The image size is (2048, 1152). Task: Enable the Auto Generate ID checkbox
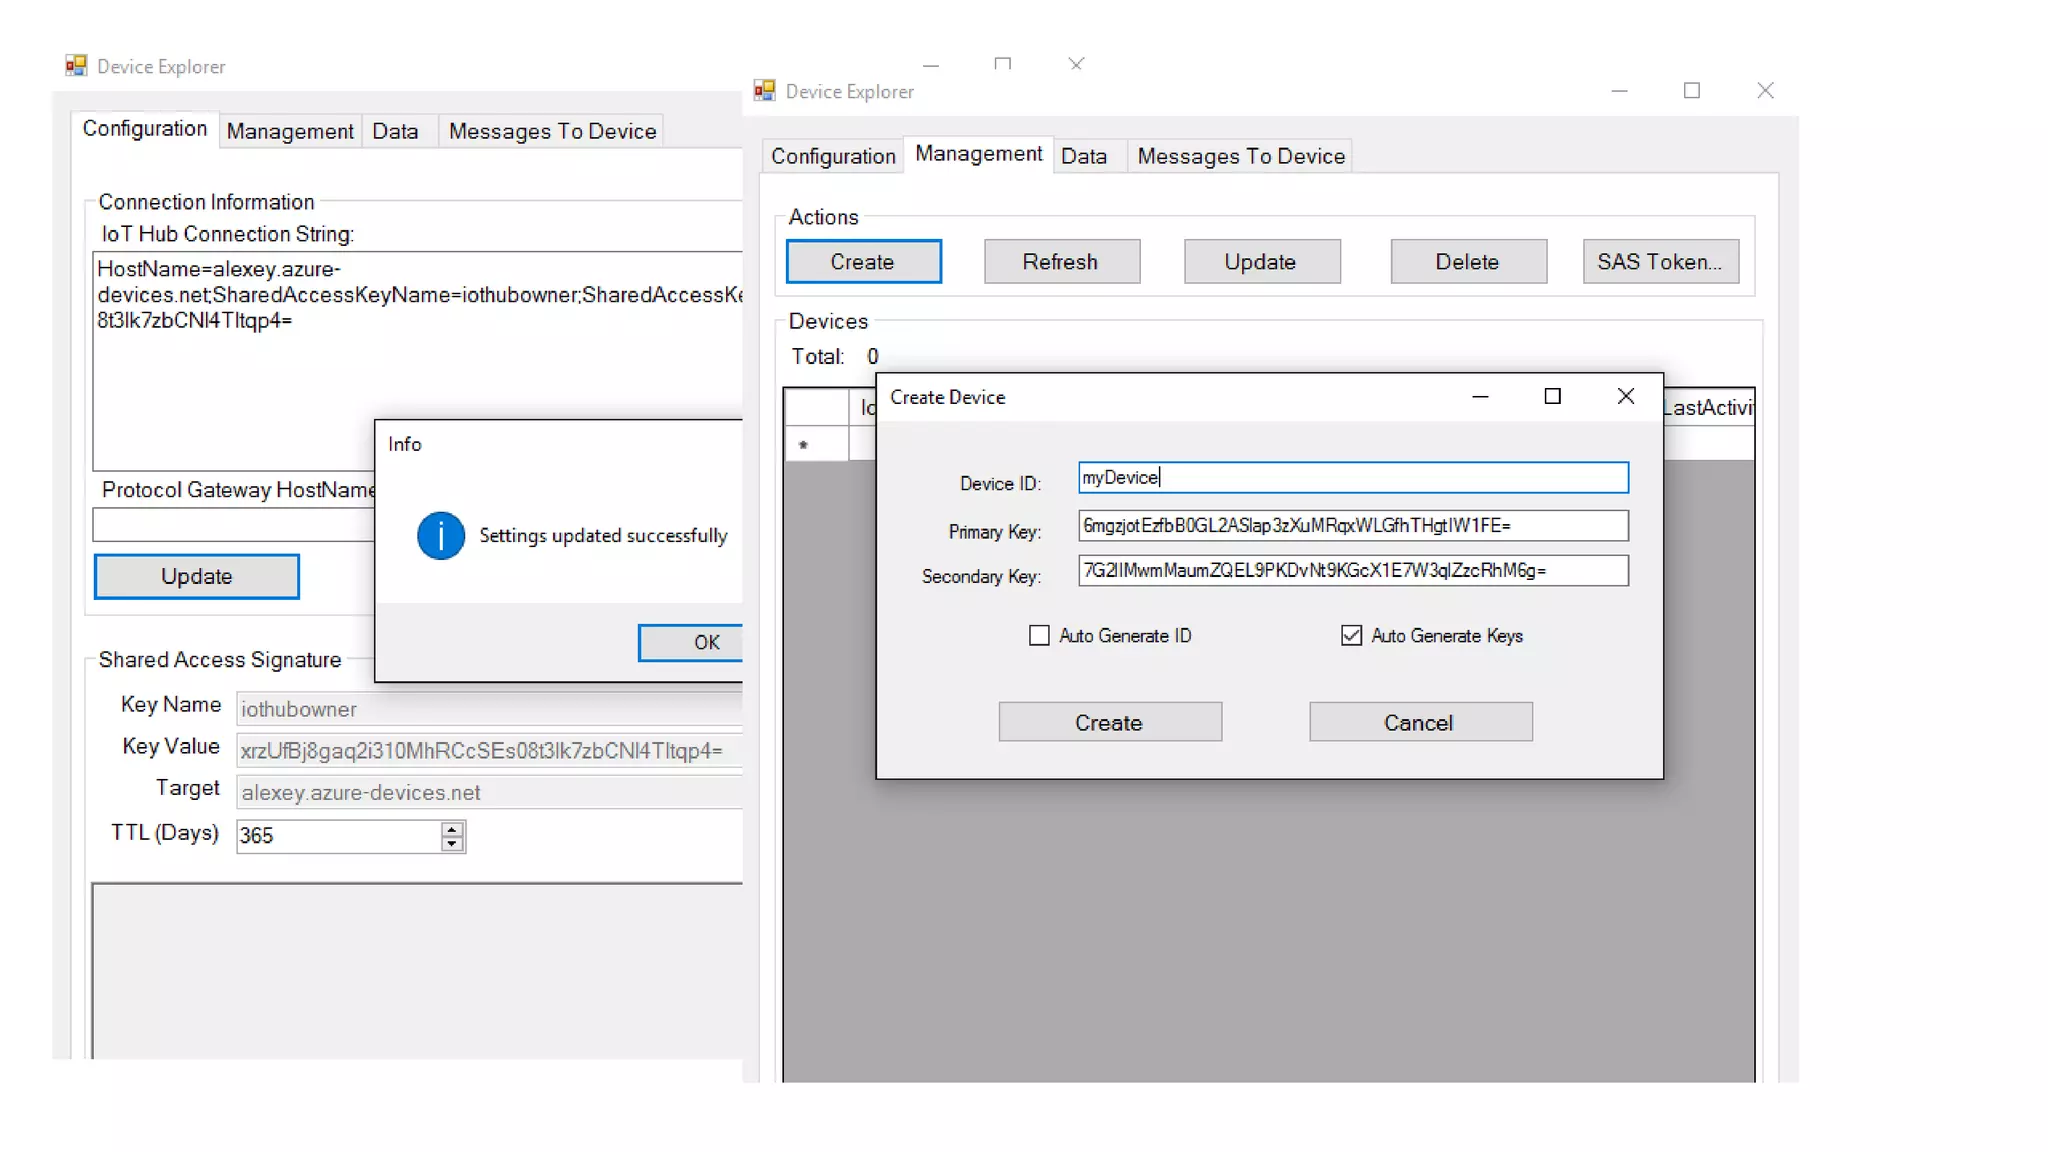(1039, 636)
